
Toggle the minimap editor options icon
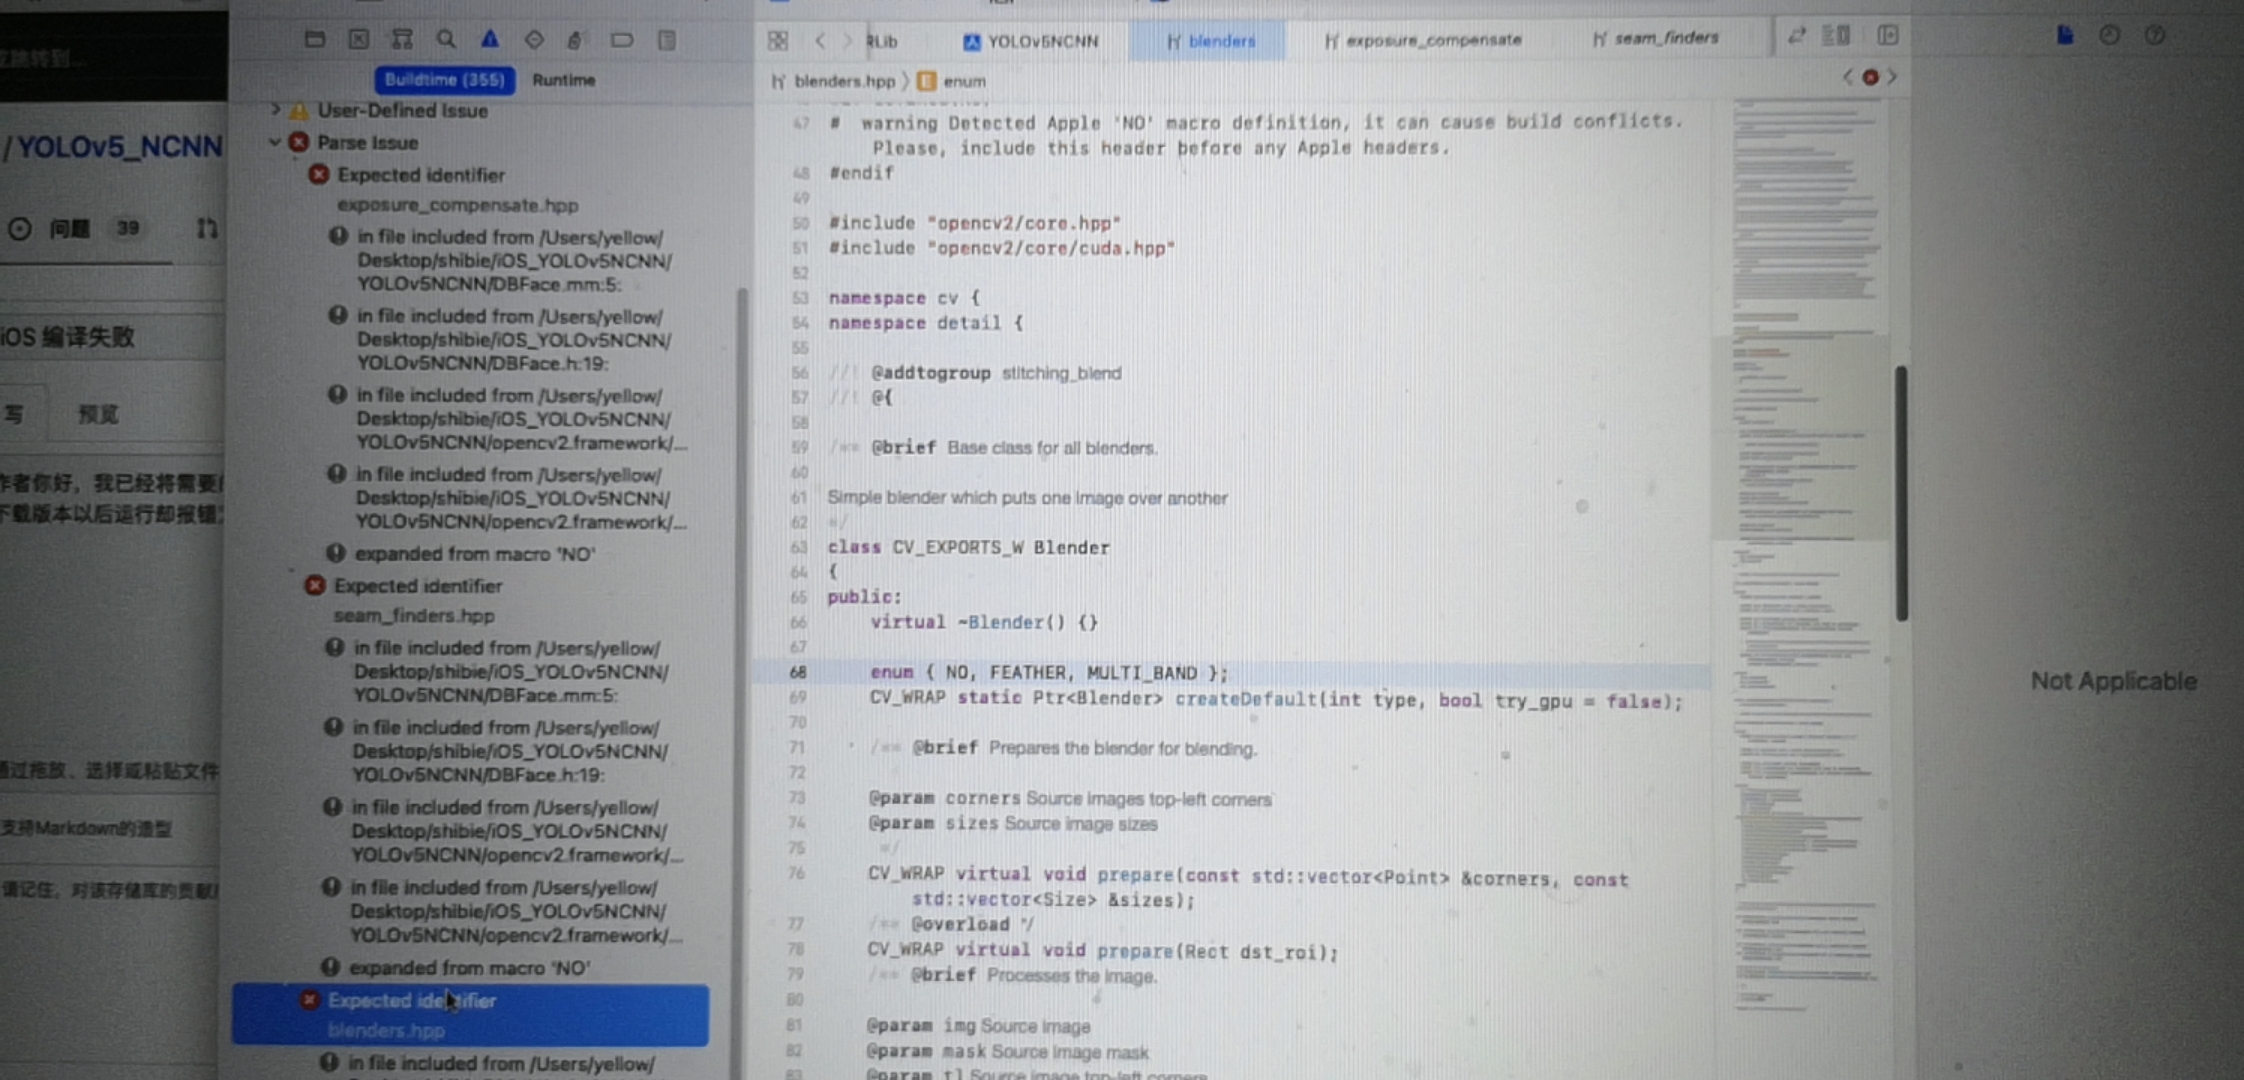tap(1835, 36)
